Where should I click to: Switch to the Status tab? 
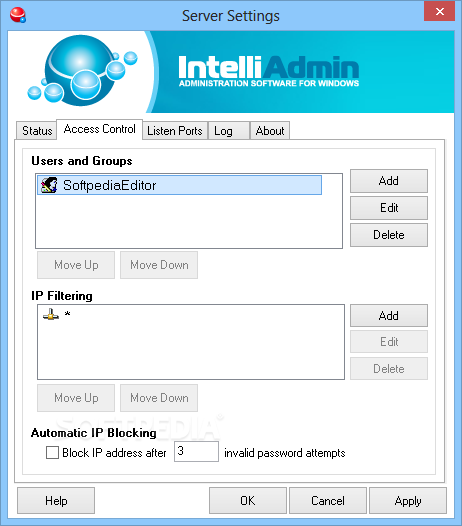(37, 130)
